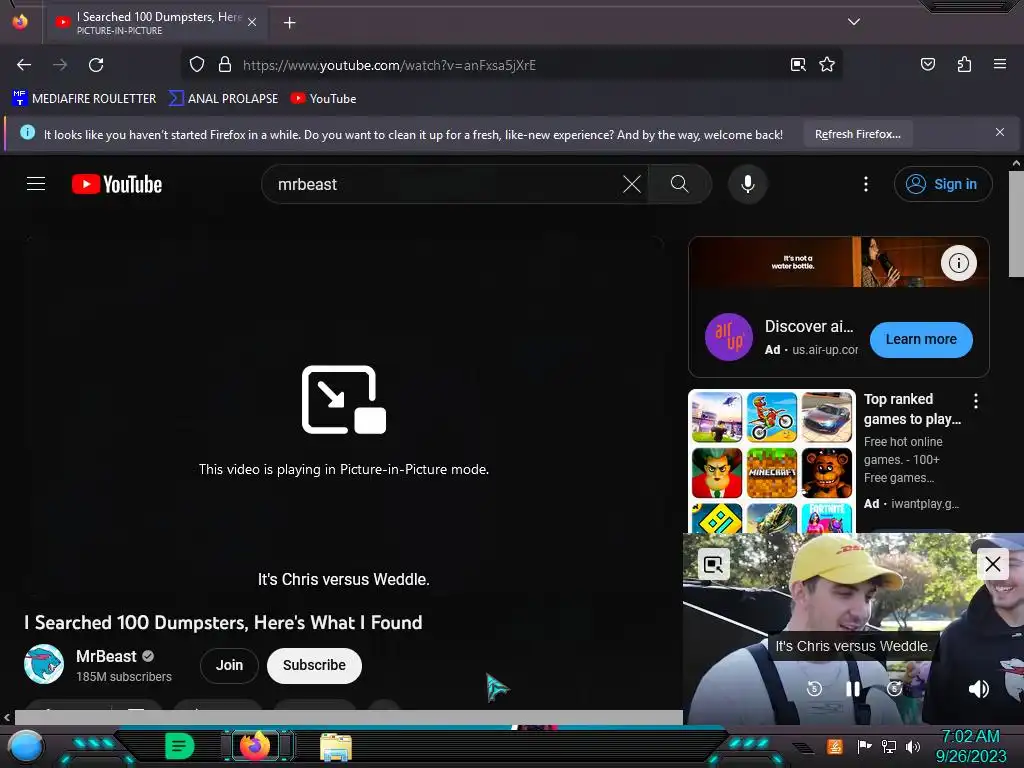Save page to Pocket icon
Viewport: 1024px width, 768px height.
point(928,64)
